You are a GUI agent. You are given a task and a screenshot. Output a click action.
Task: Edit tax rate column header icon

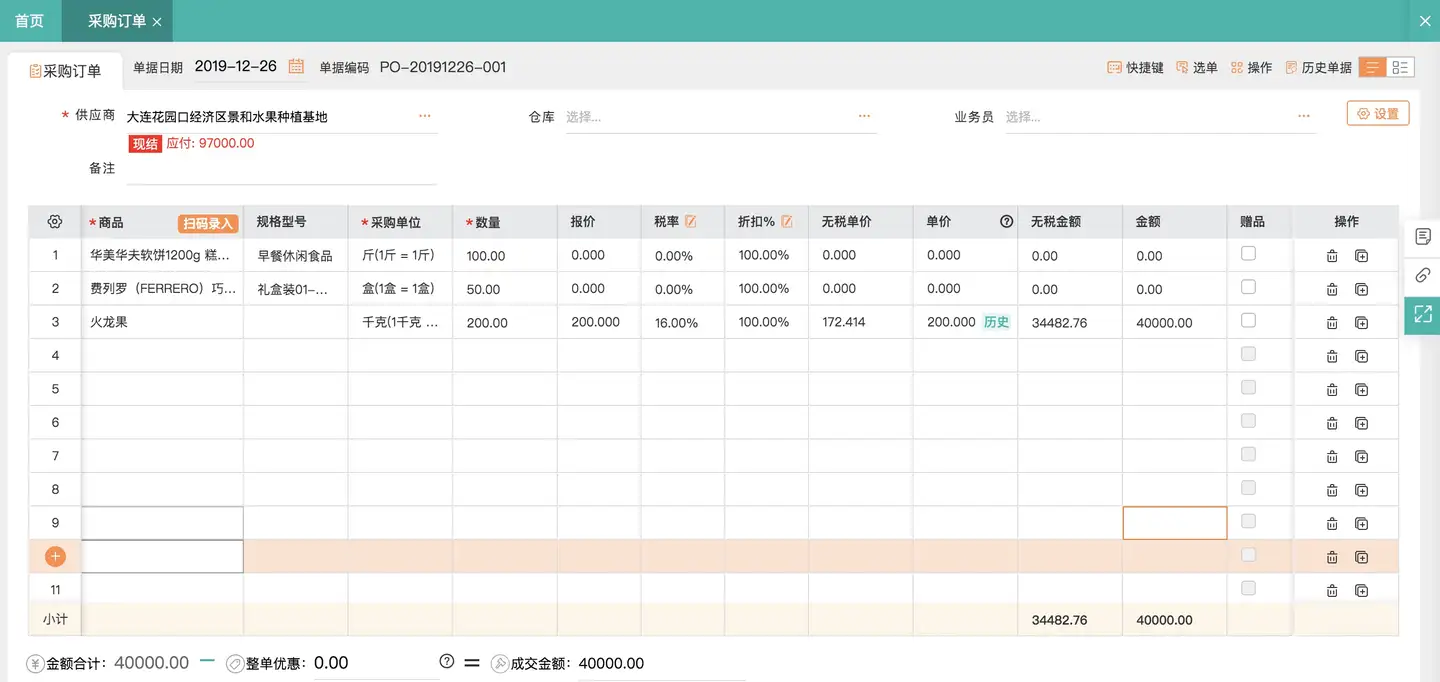point(690,221)
